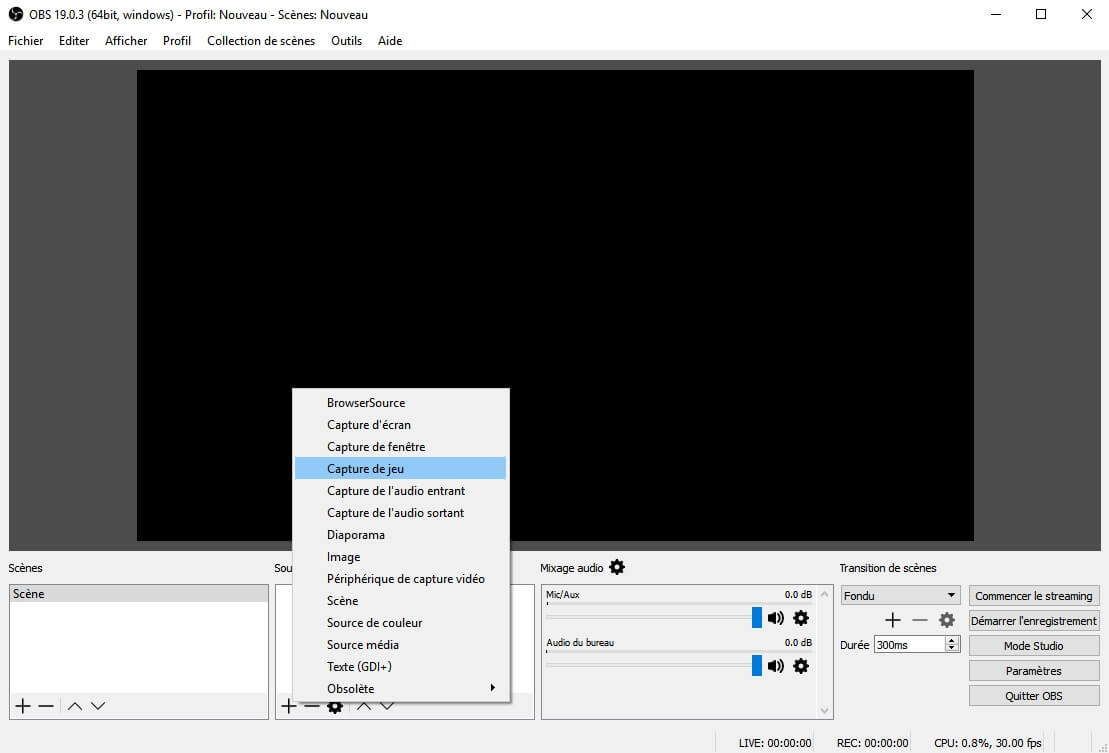Open the Fondu transition dropdown
Screen dimensions: 1109x753
(900, 595)
